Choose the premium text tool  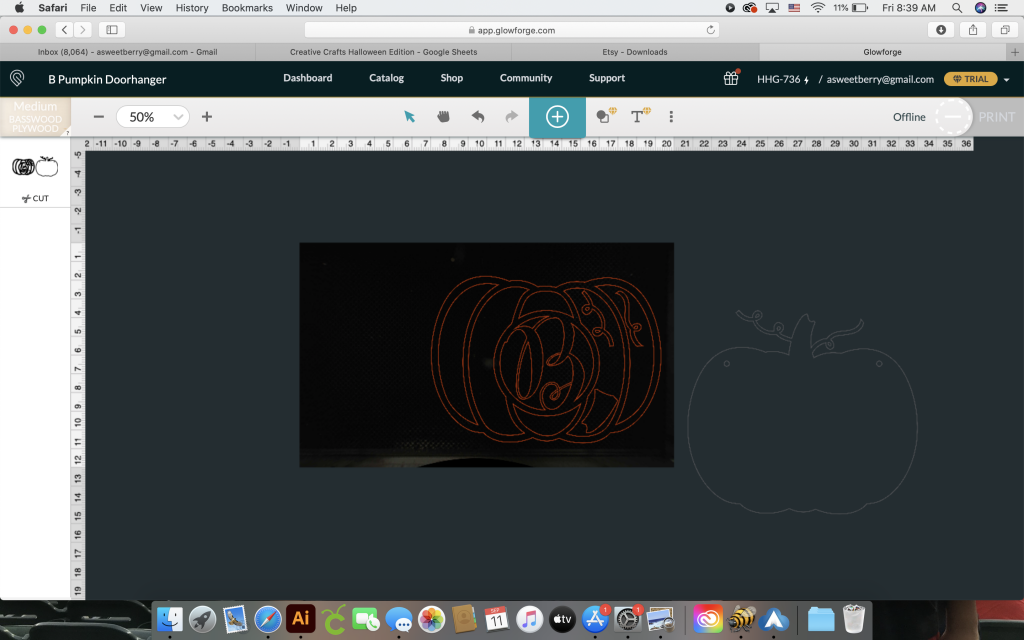pos(639,116)
